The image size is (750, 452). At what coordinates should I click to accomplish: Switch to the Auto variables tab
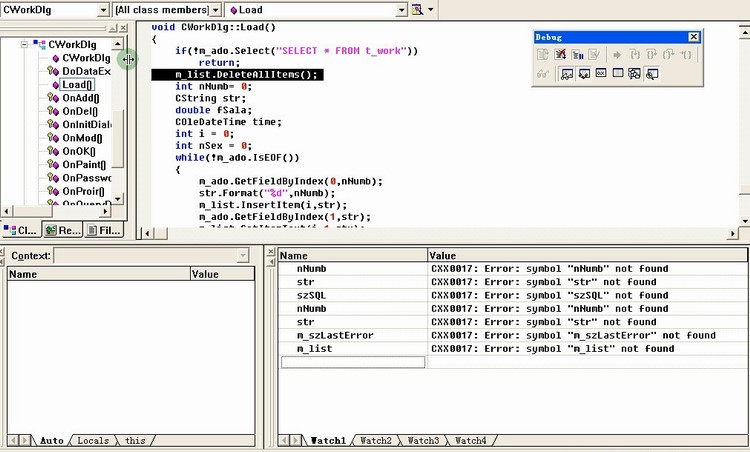coord(51,441)
